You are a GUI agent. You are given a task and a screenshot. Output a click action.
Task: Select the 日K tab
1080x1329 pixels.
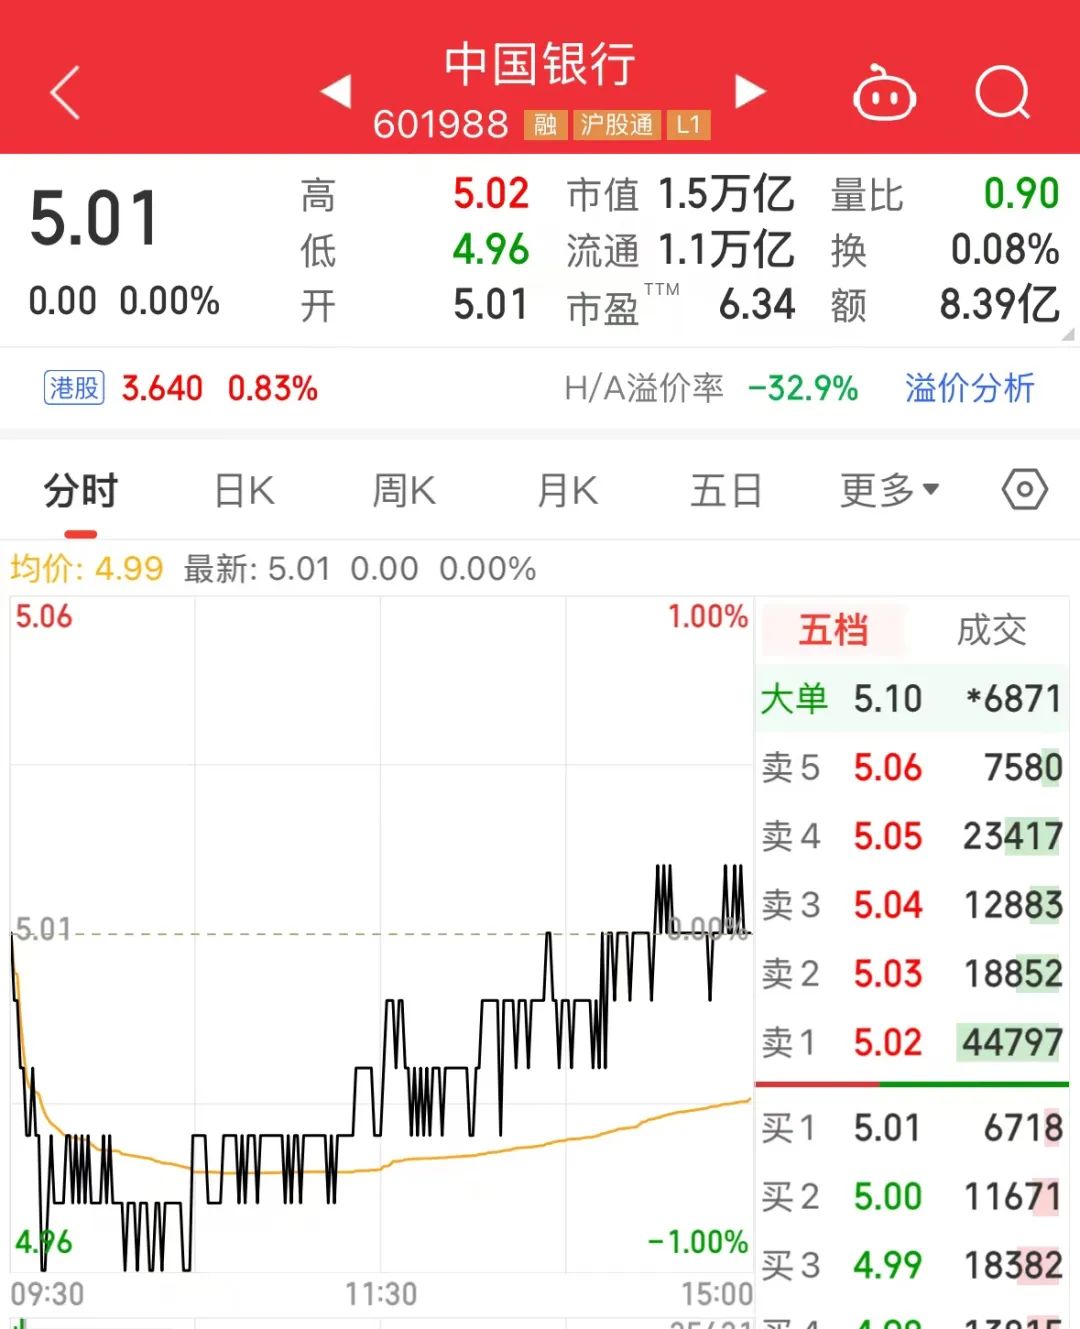pos(245,491)
